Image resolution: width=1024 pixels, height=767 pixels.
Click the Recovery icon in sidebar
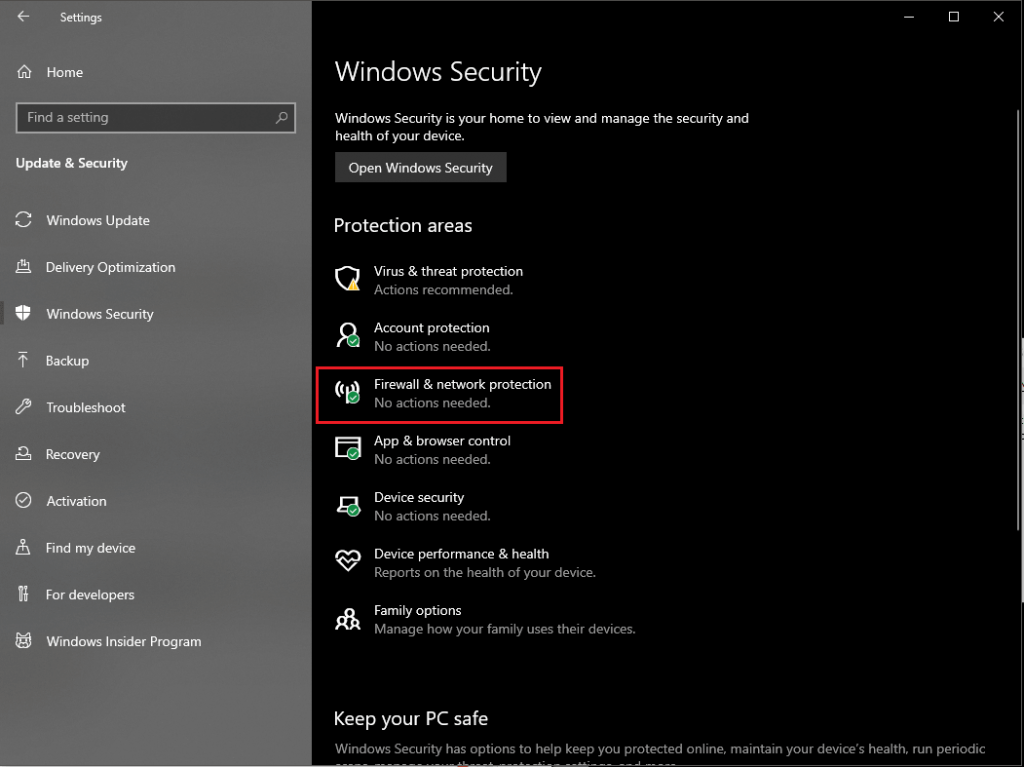point(24,453)
